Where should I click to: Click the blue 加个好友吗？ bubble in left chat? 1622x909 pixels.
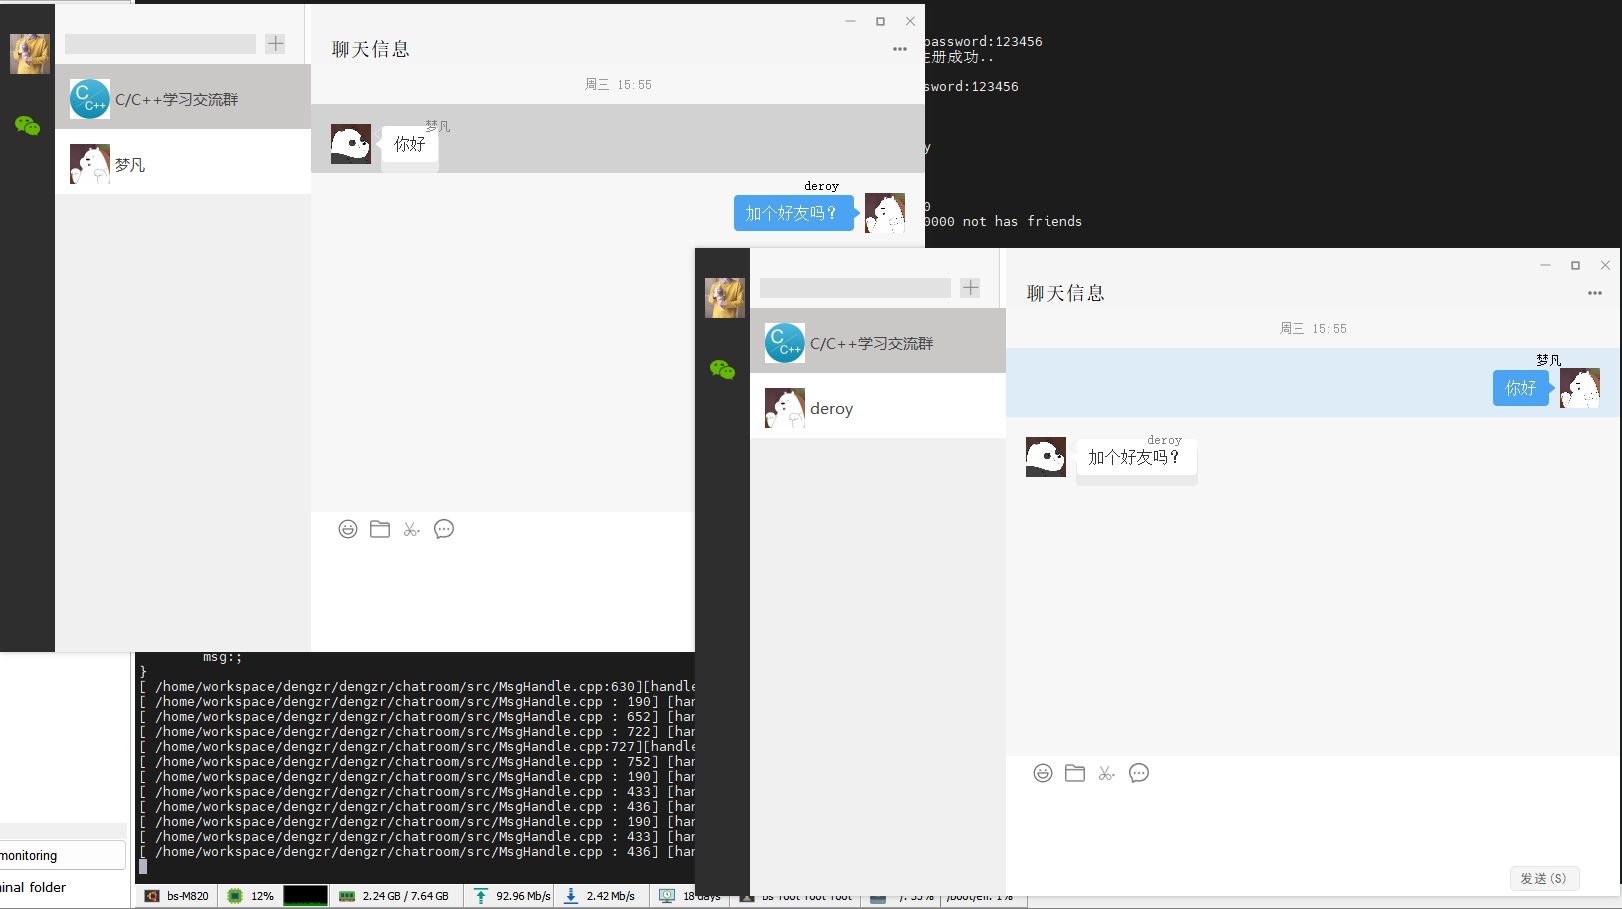click(794, 213)
